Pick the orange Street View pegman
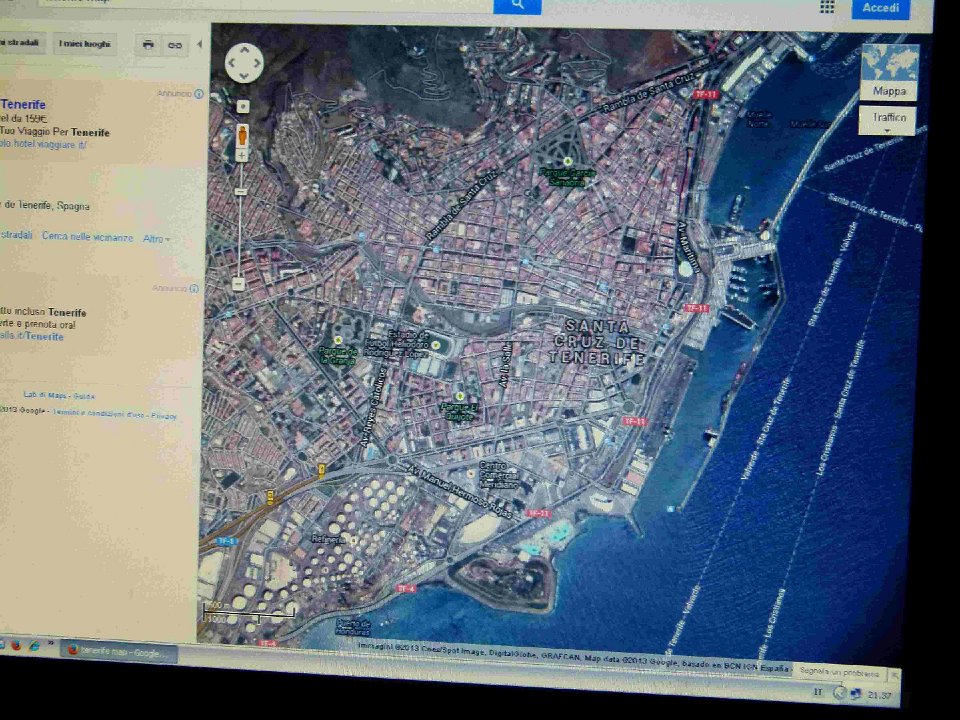This screenshot has width=960, height=720. 242,135
